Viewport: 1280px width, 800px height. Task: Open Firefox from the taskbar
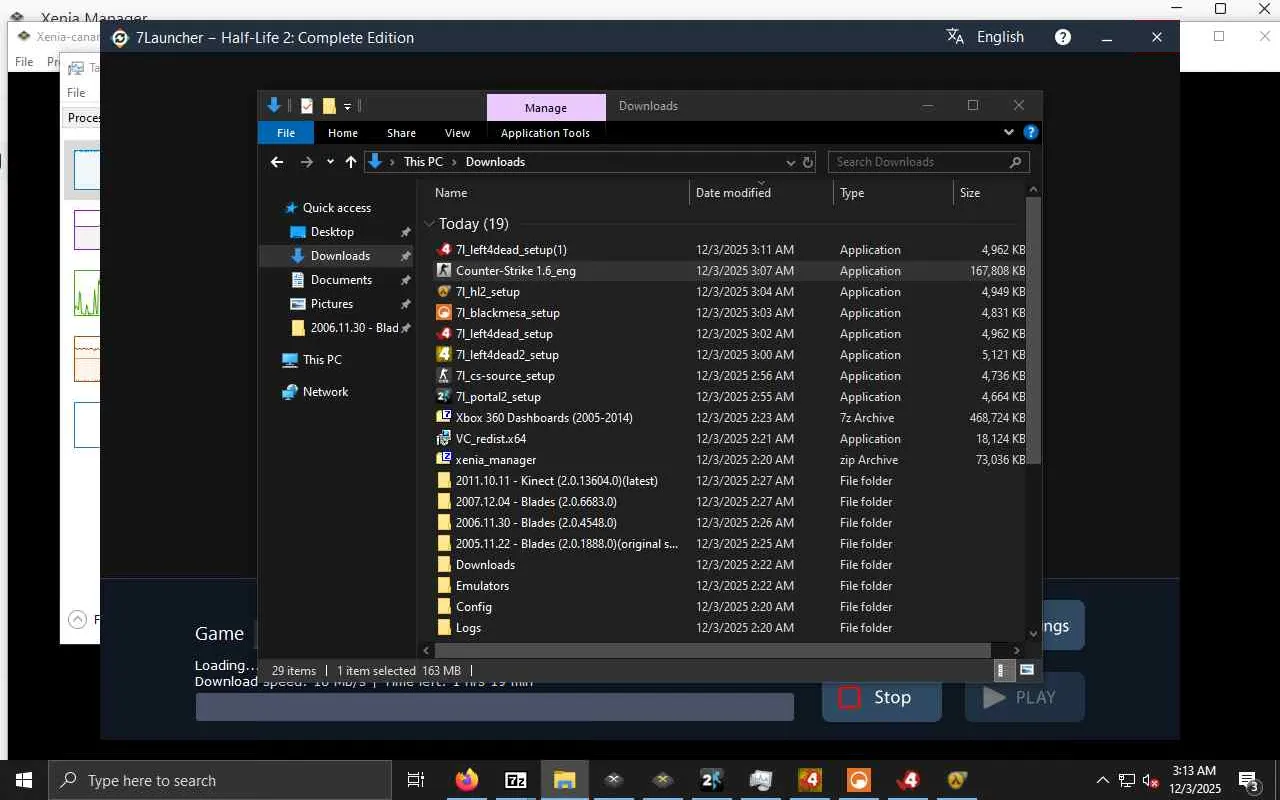pos(466,780)
